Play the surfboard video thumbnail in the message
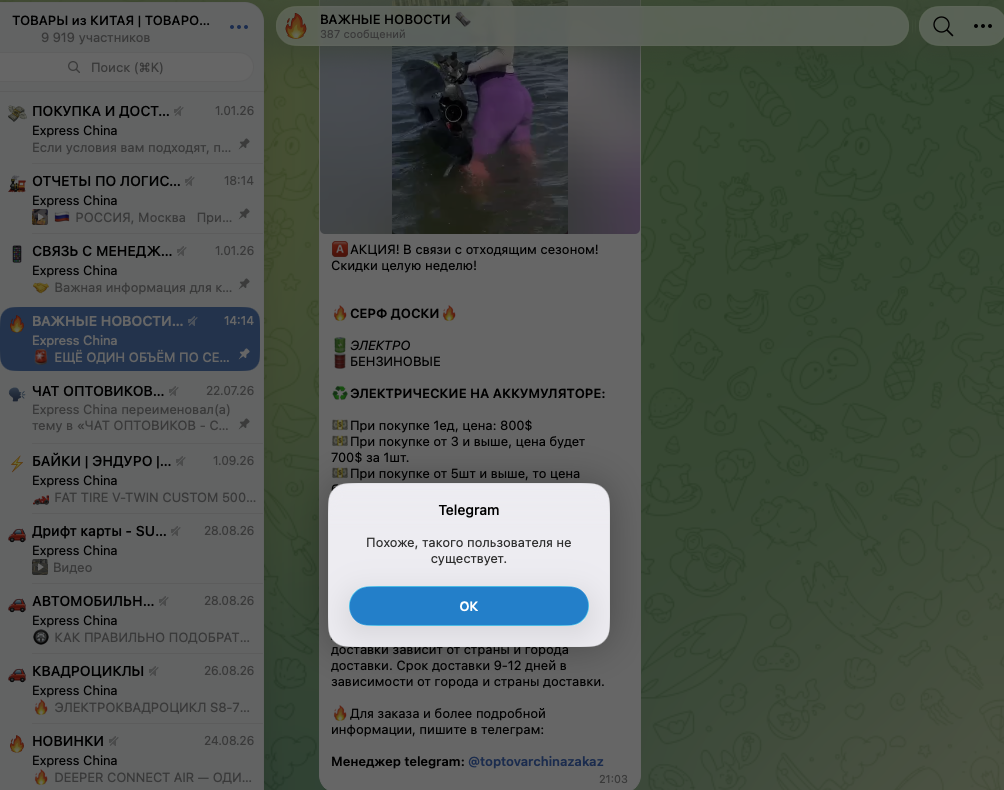 (480, 140)
